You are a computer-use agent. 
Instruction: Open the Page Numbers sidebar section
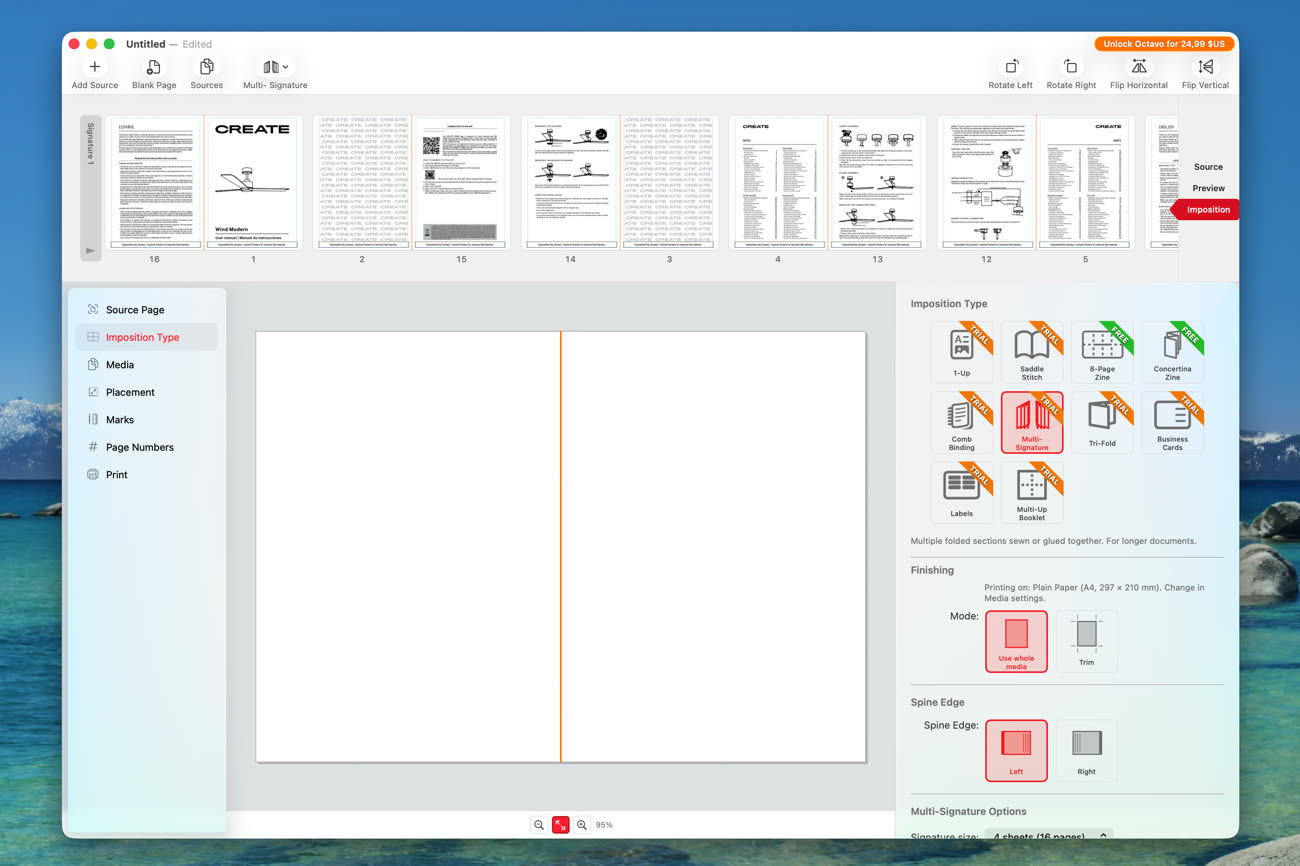coord(139,447)
